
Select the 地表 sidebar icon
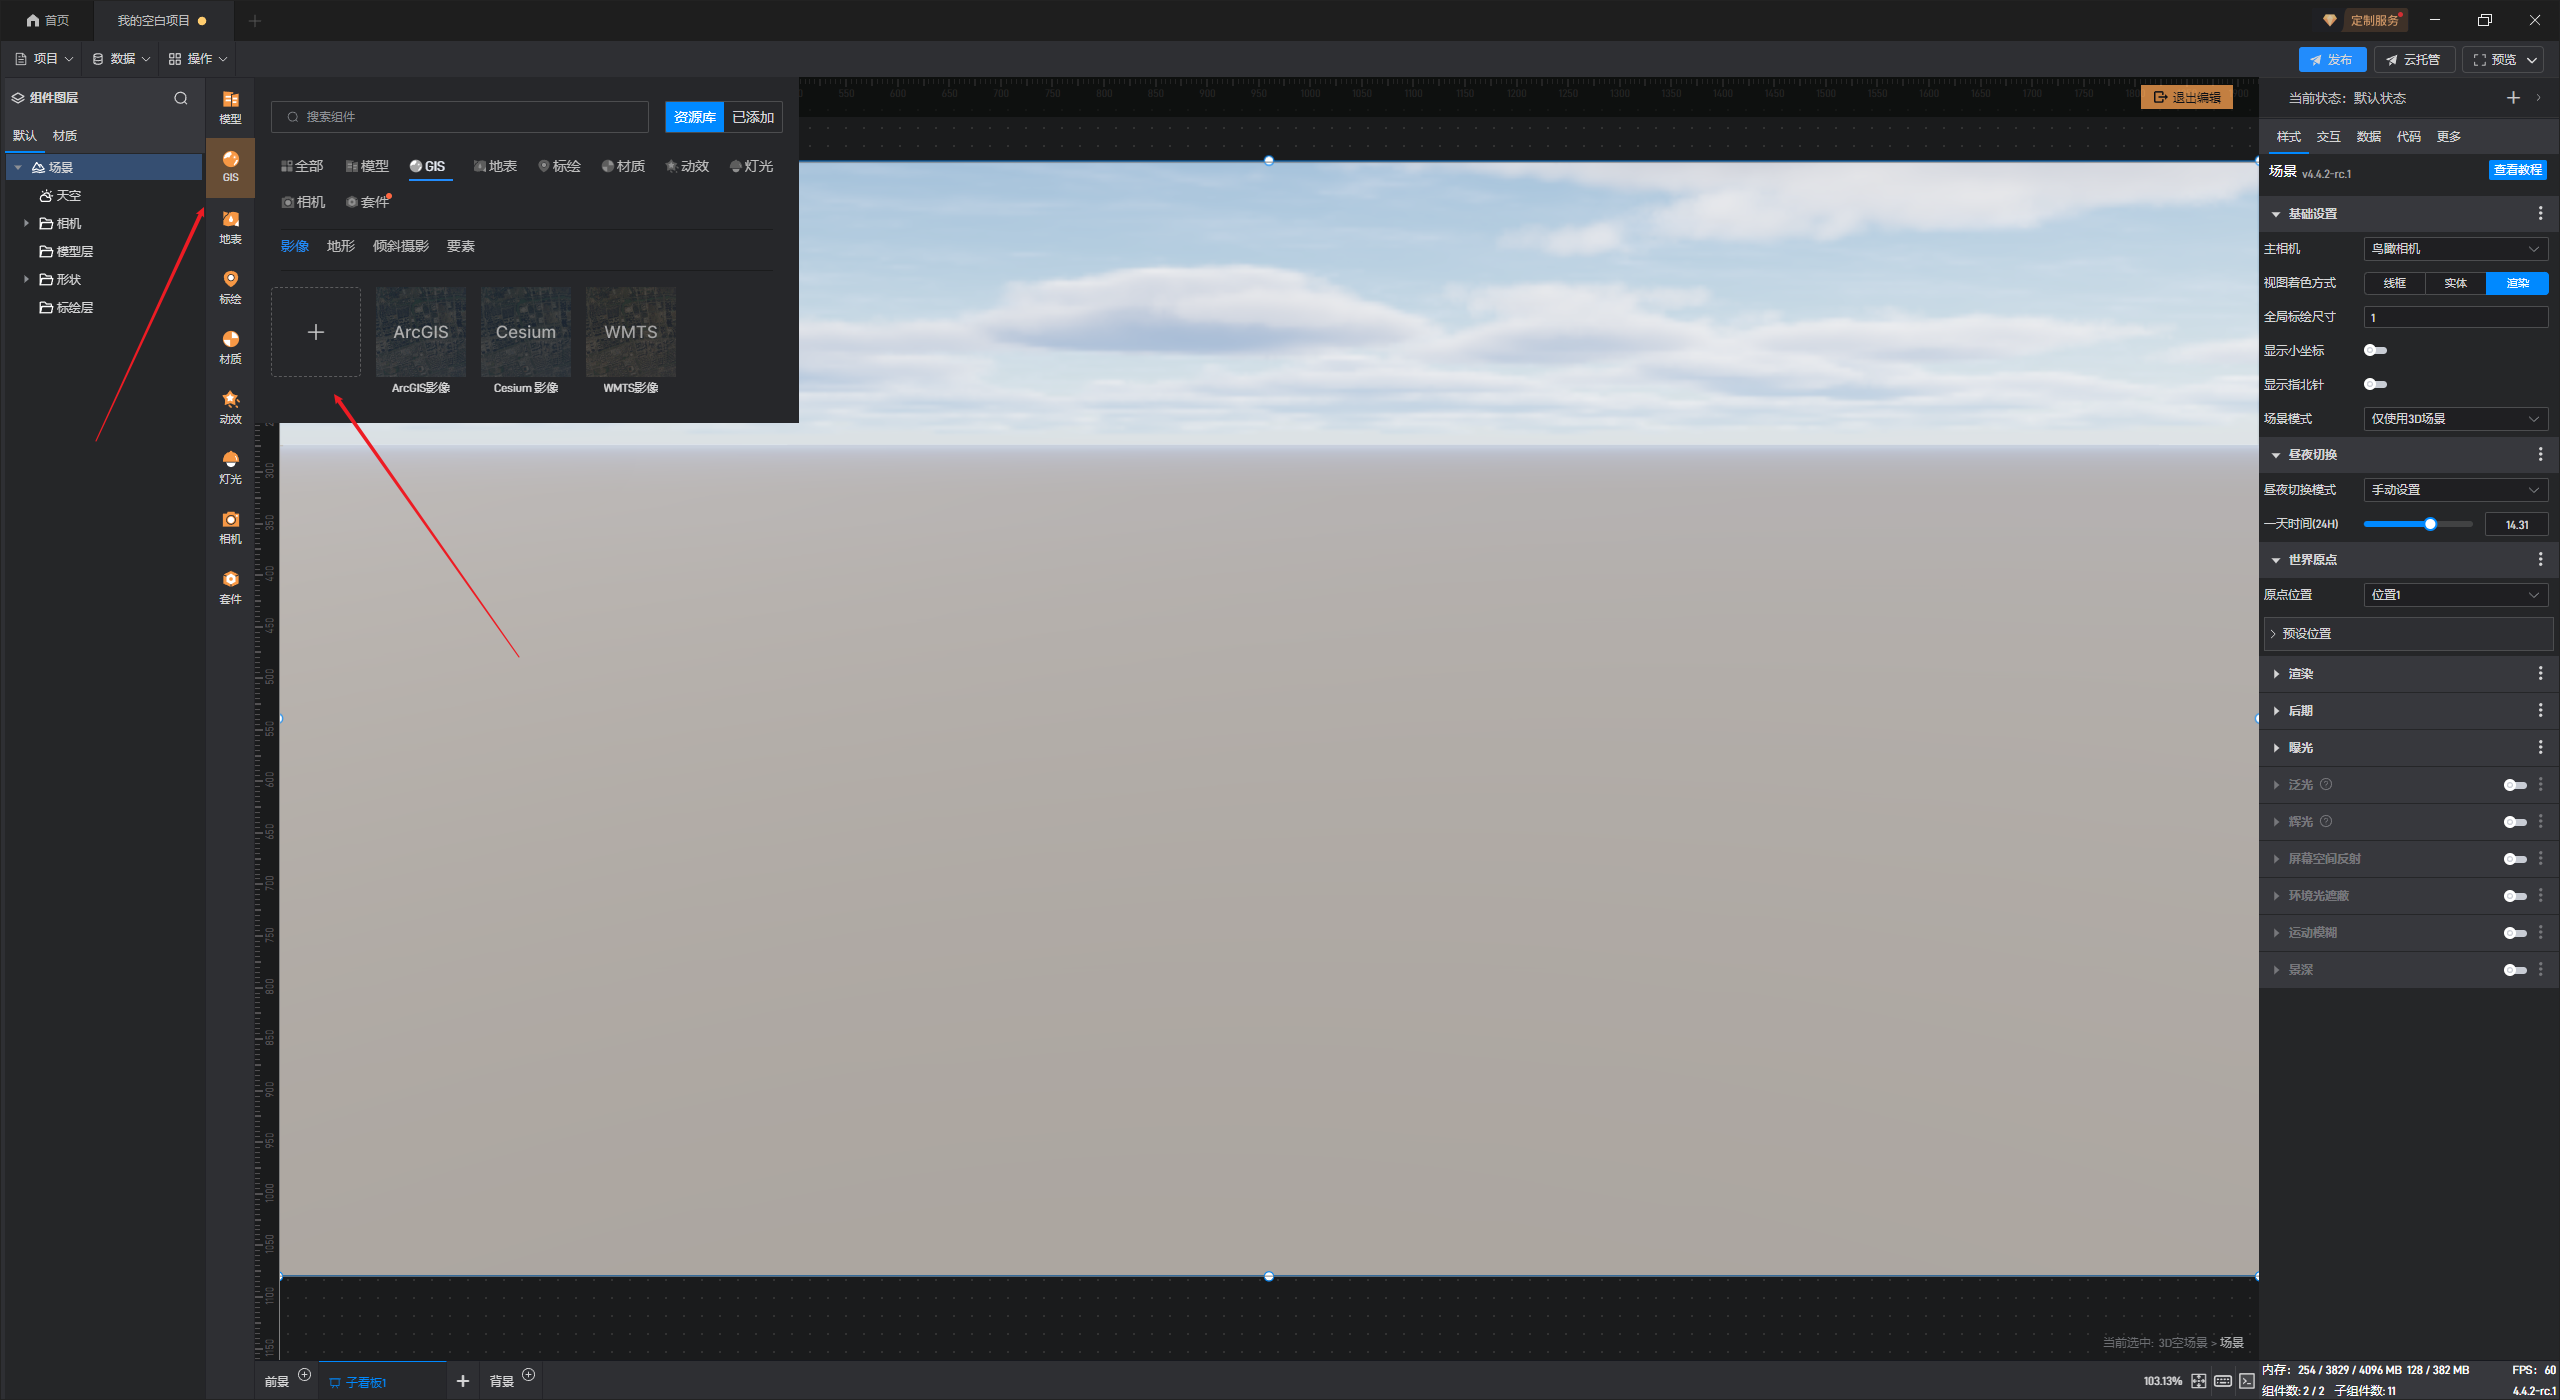[x=230, y=227]
